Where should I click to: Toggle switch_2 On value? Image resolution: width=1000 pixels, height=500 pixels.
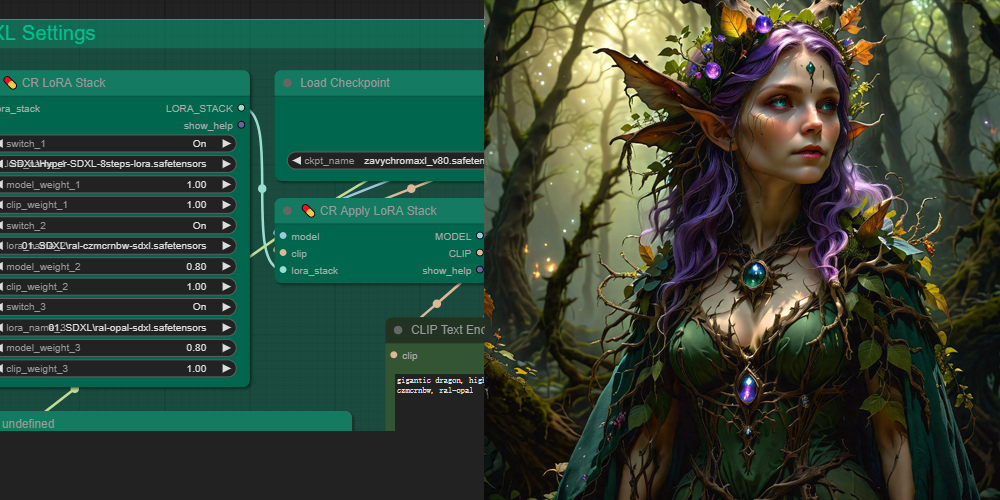coord(200,225)
